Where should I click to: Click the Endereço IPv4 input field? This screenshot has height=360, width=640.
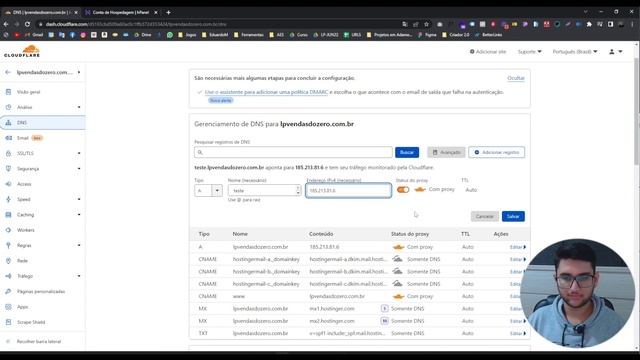tap(349, 191)
